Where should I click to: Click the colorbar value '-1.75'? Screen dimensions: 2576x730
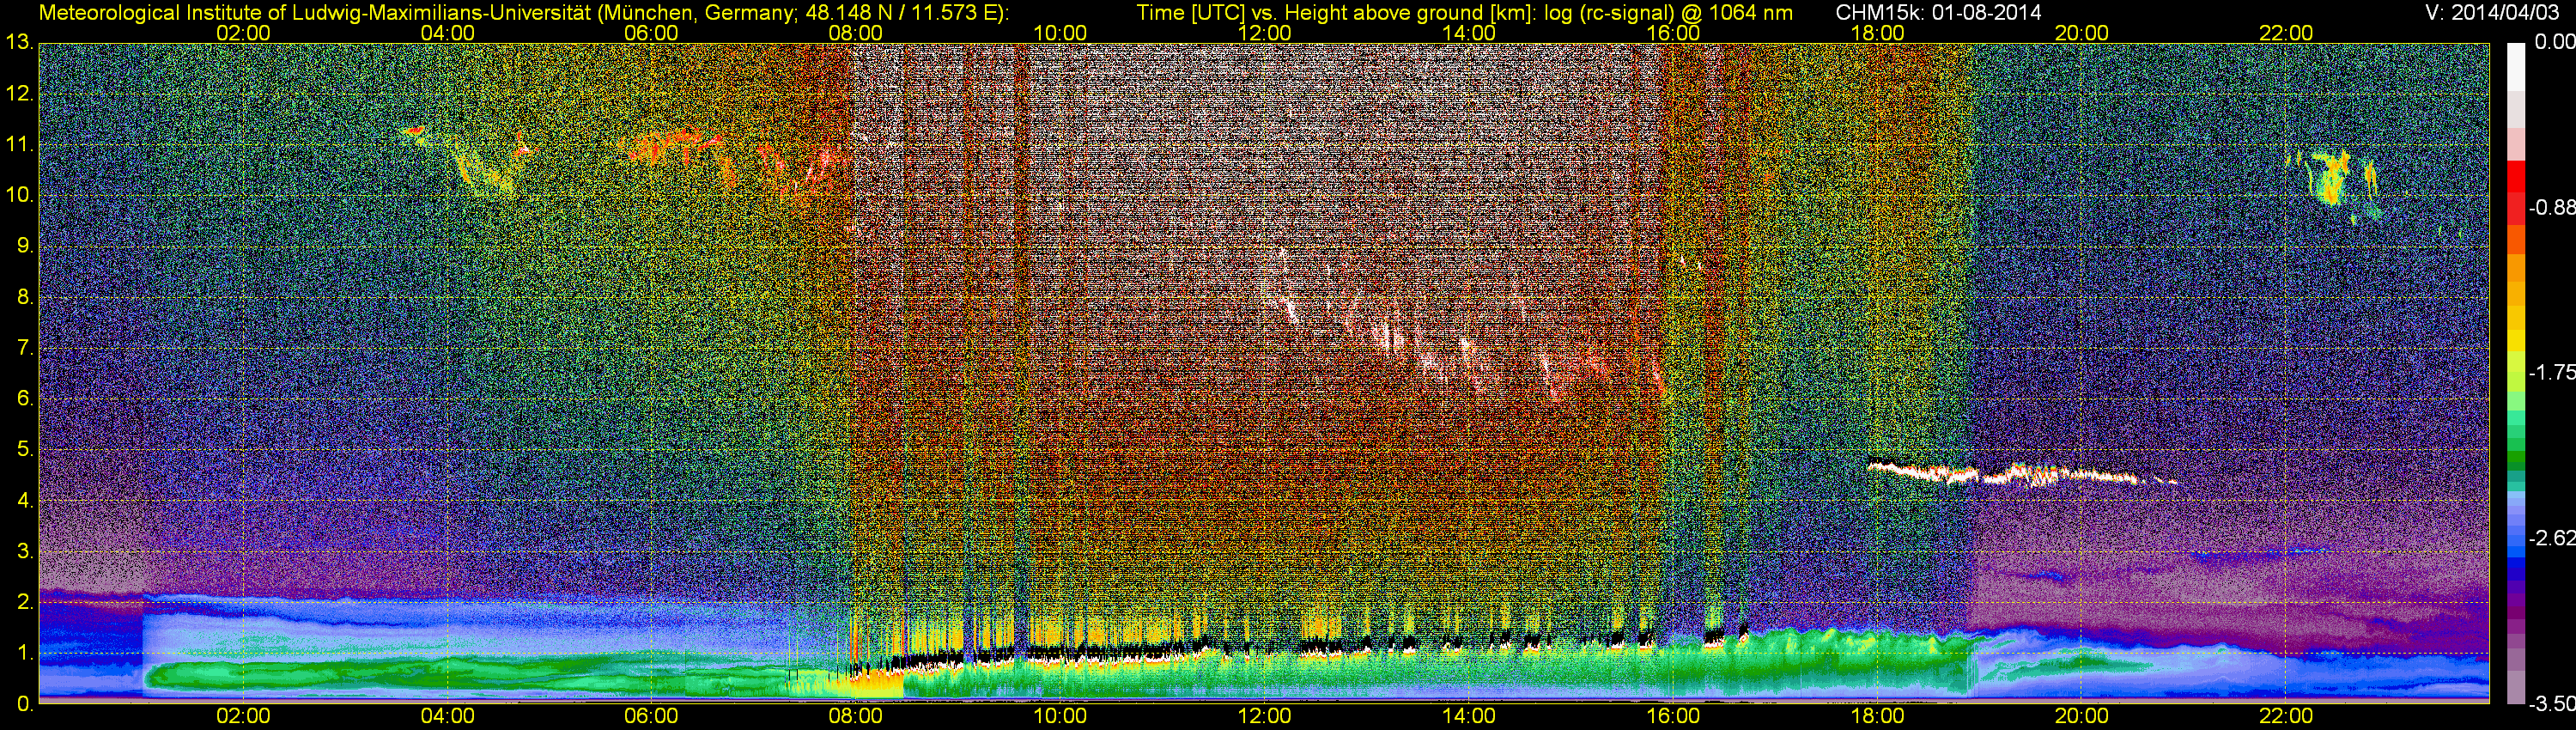tap(2552, 372)
